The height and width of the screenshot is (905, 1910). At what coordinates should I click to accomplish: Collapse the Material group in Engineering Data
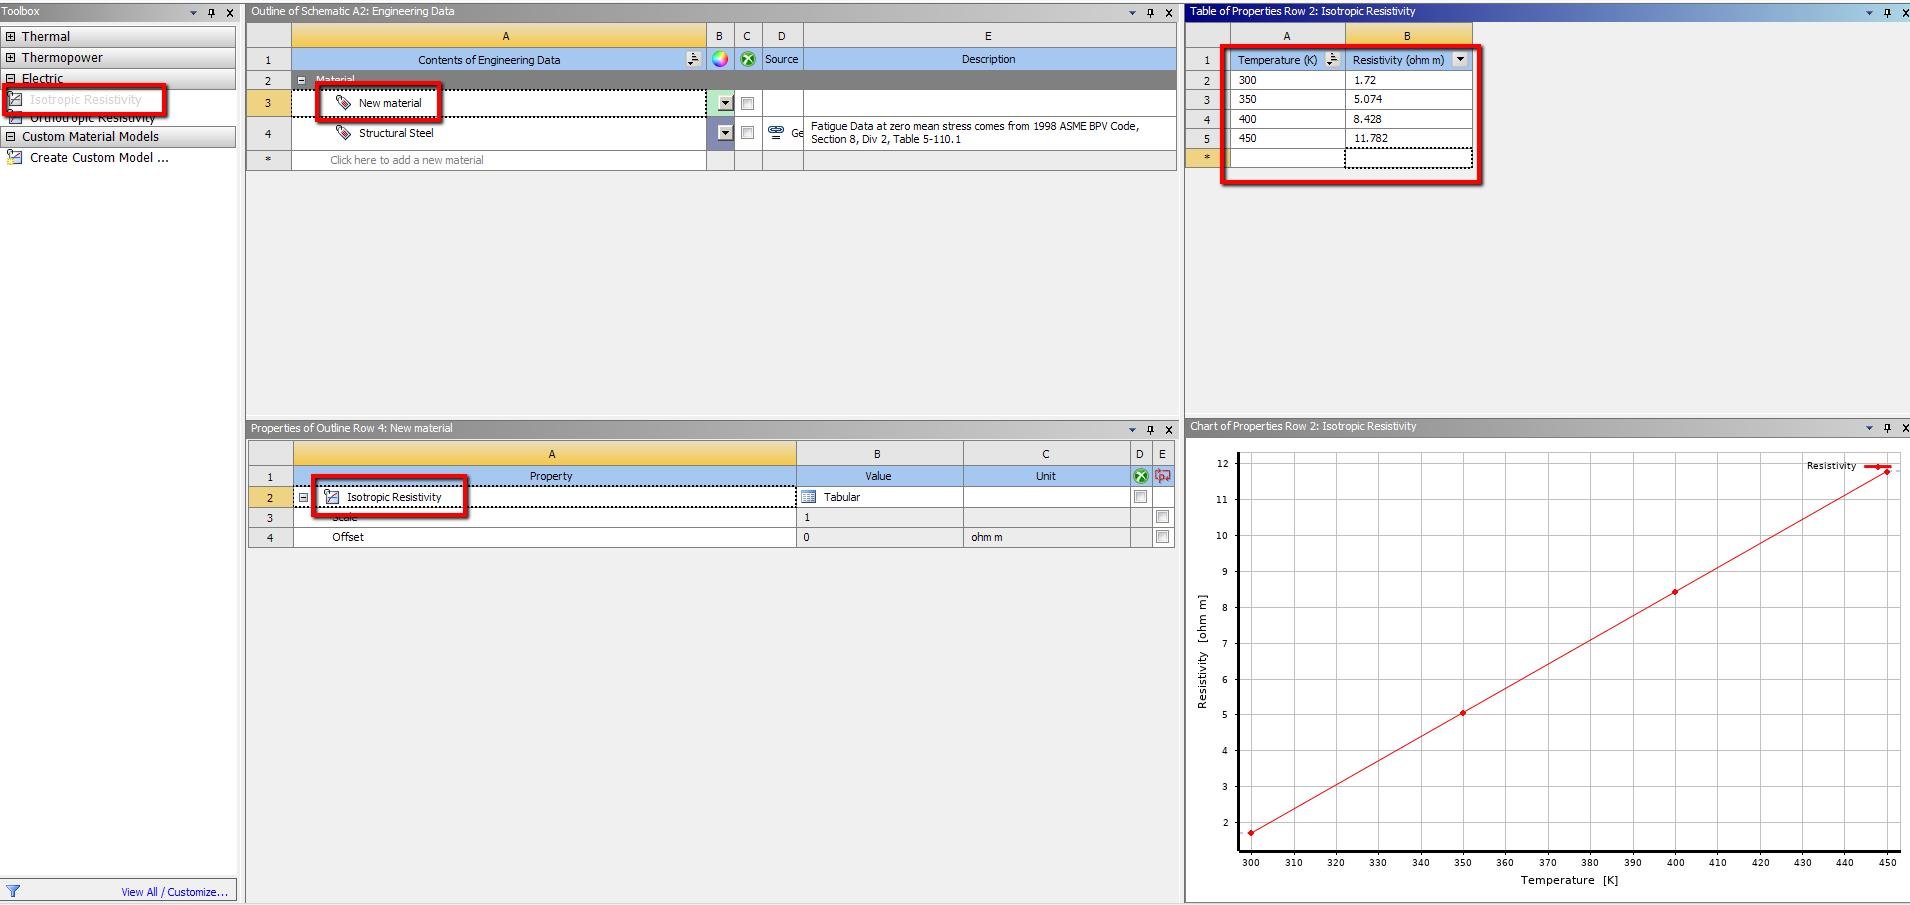[x=301, y=79]
